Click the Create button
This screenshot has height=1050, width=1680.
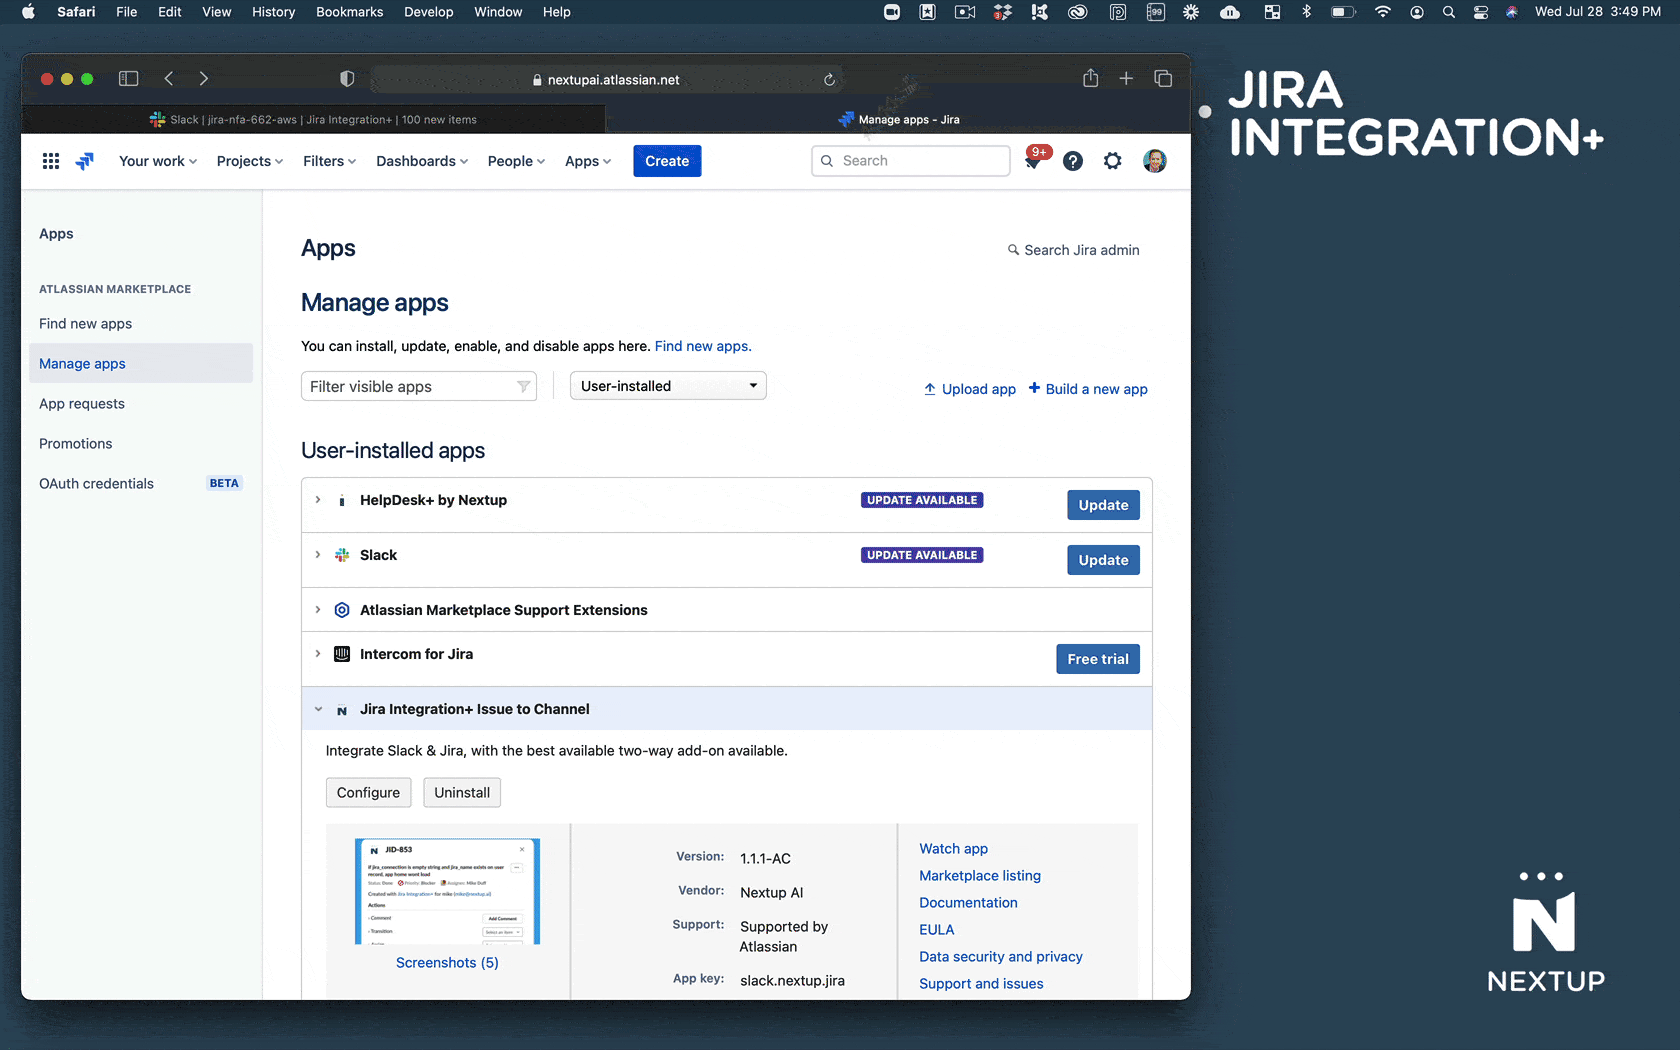click(667, 161)
